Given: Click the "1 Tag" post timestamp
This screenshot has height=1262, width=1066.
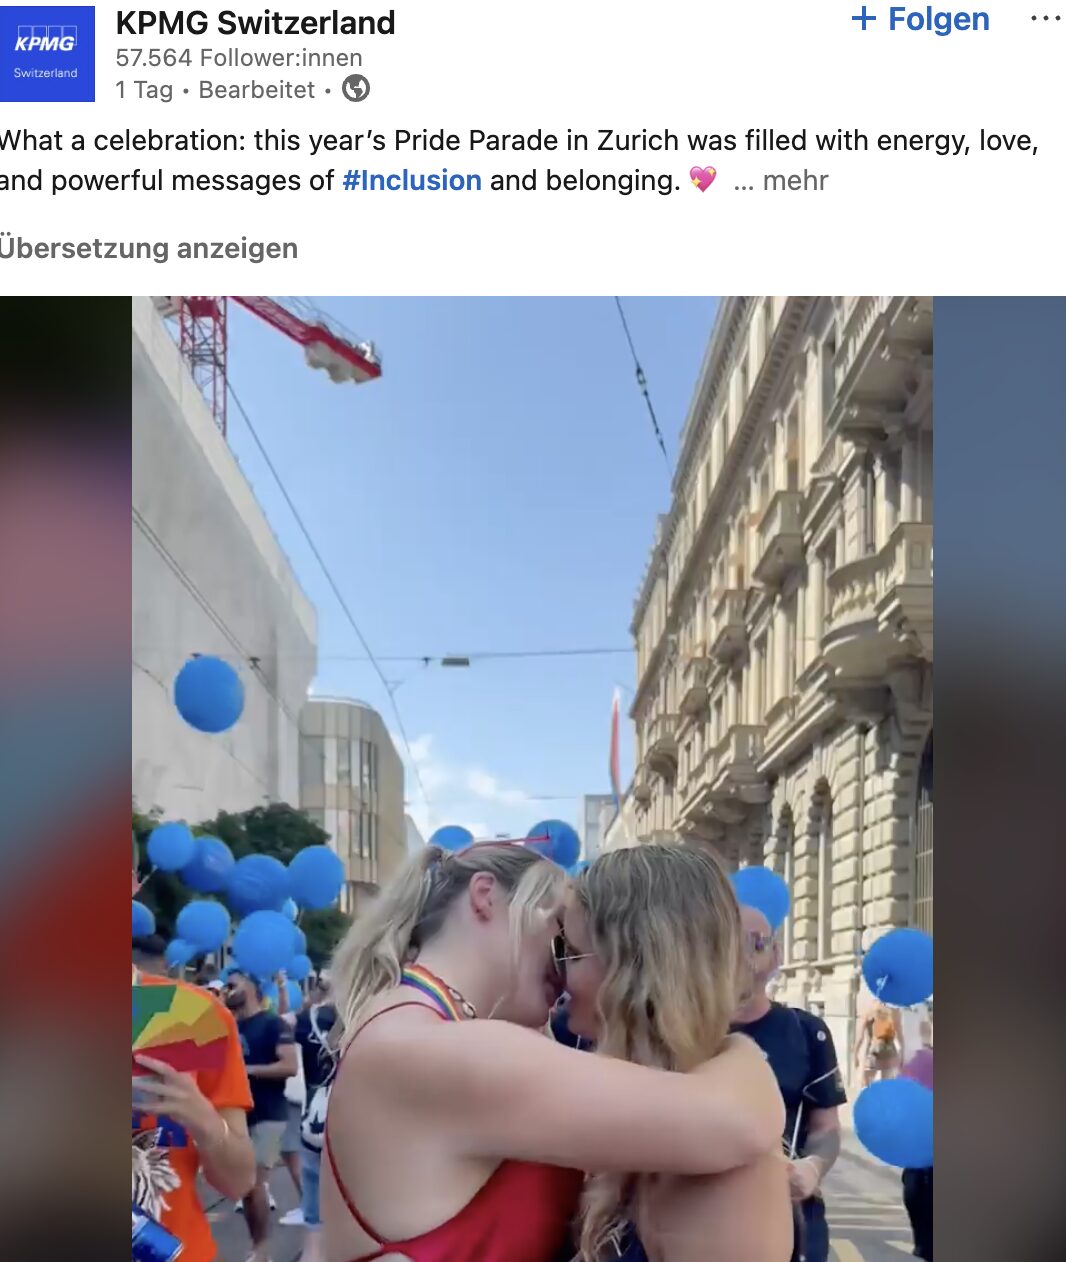Looking at the screenshot, I should click(144, 90).
